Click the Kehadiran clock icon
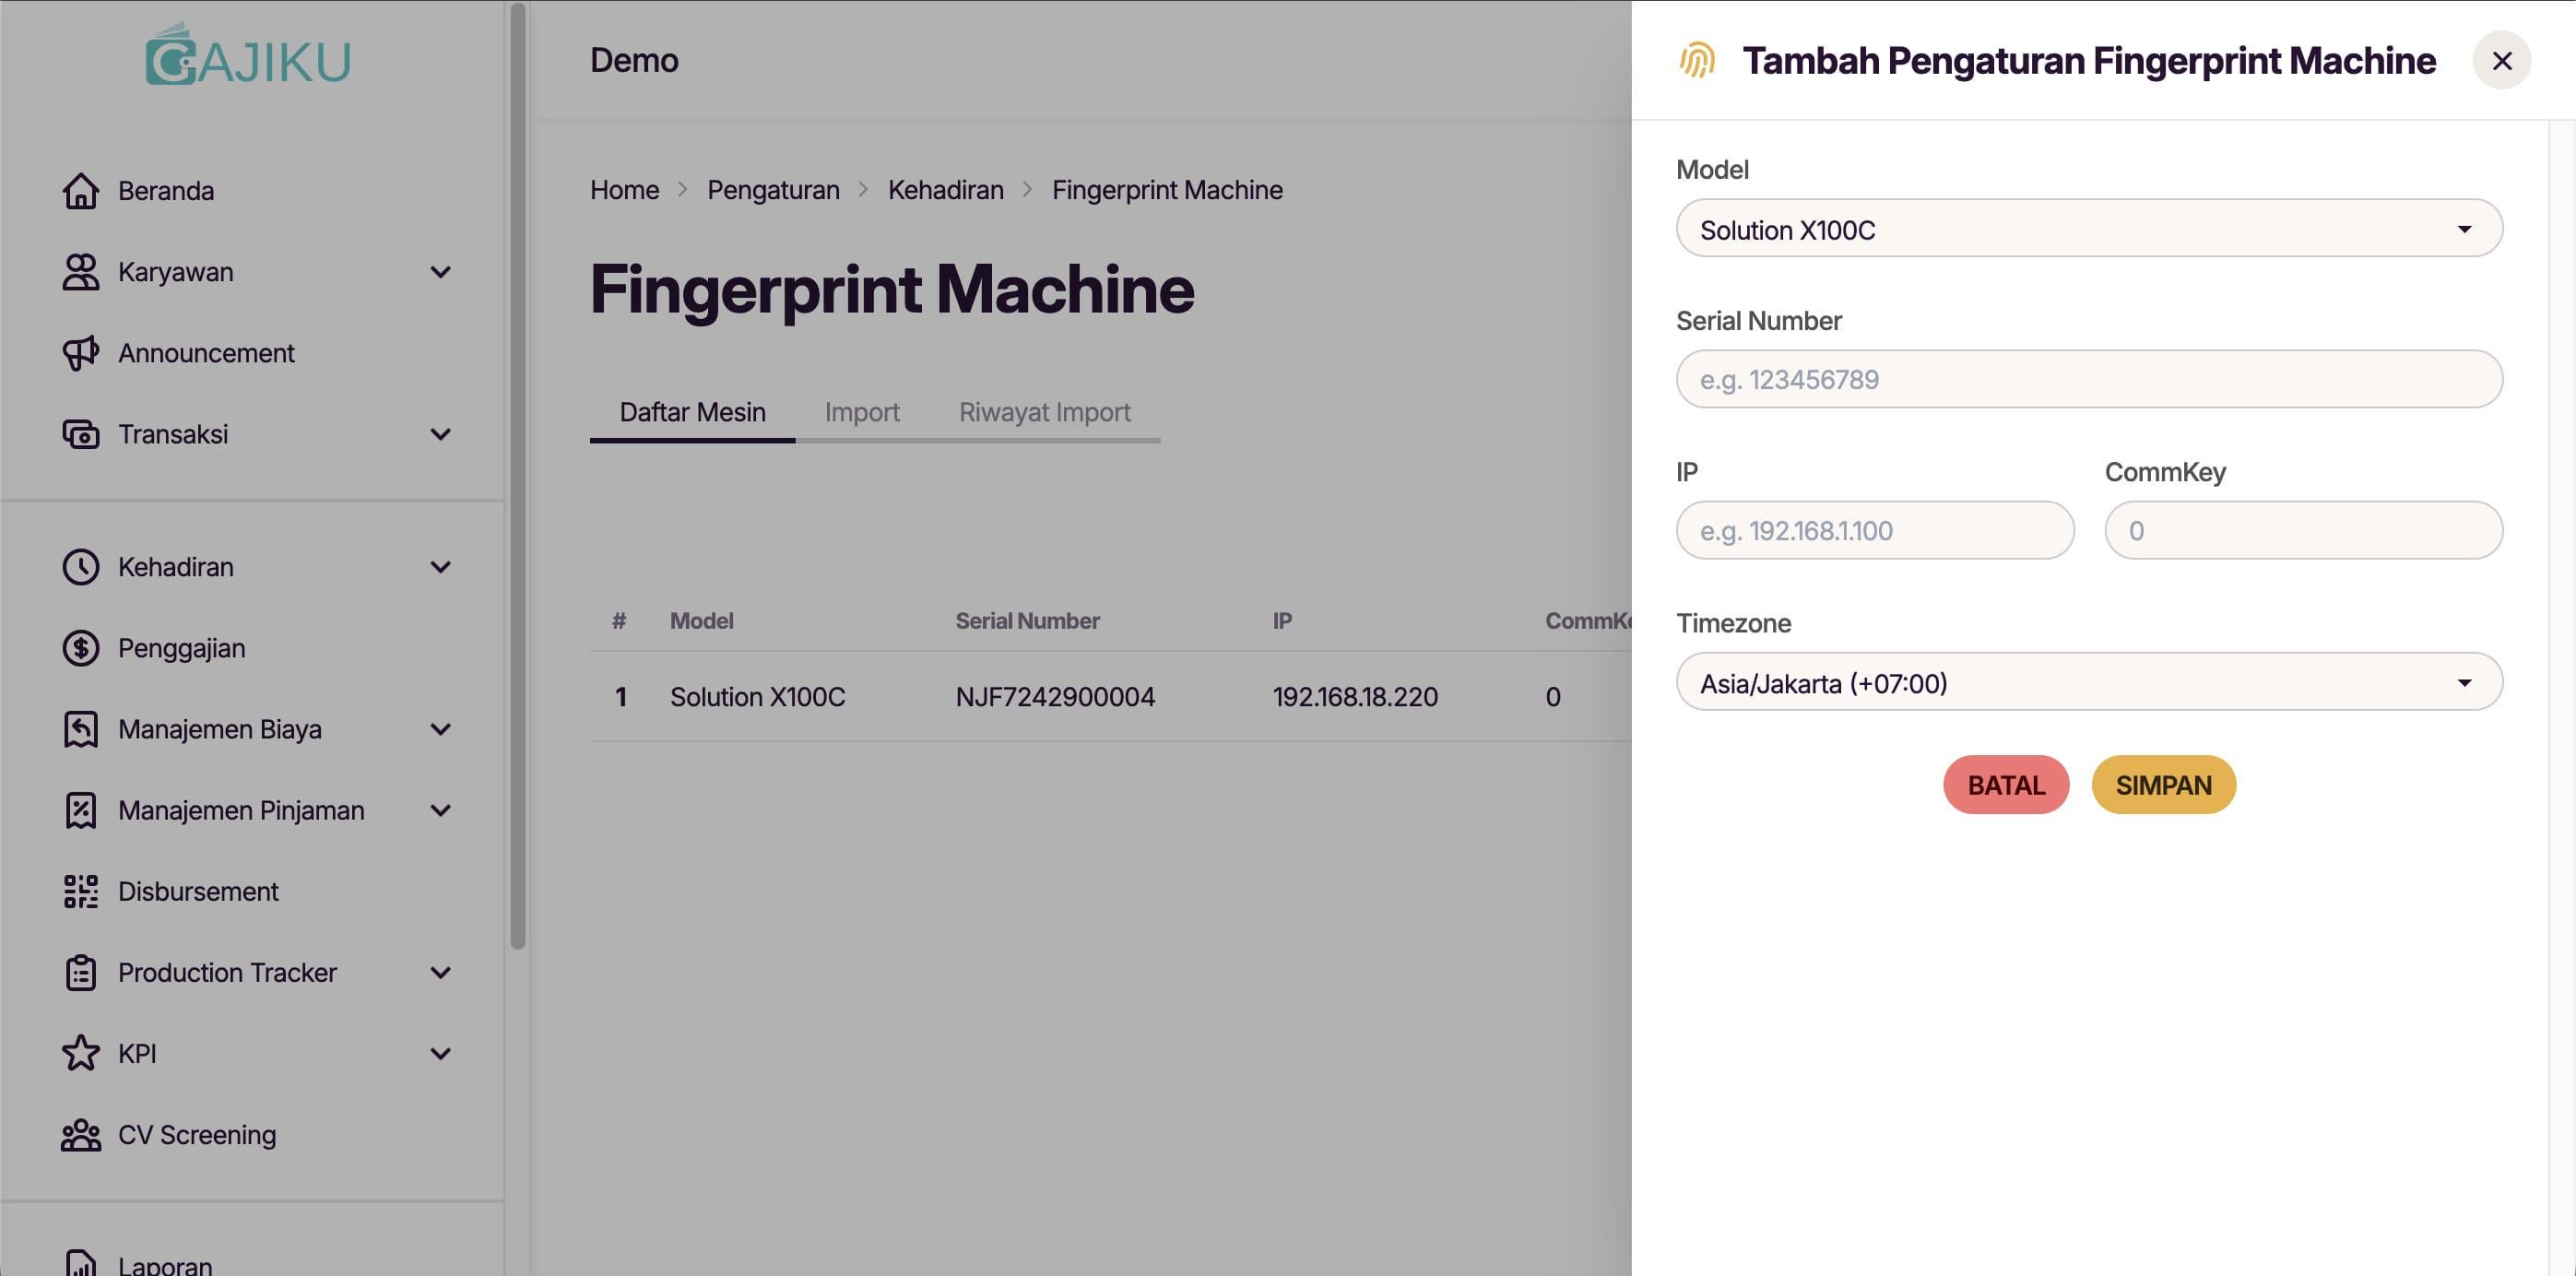This screenshot has height=1276, width=2576. pos(81,566)
